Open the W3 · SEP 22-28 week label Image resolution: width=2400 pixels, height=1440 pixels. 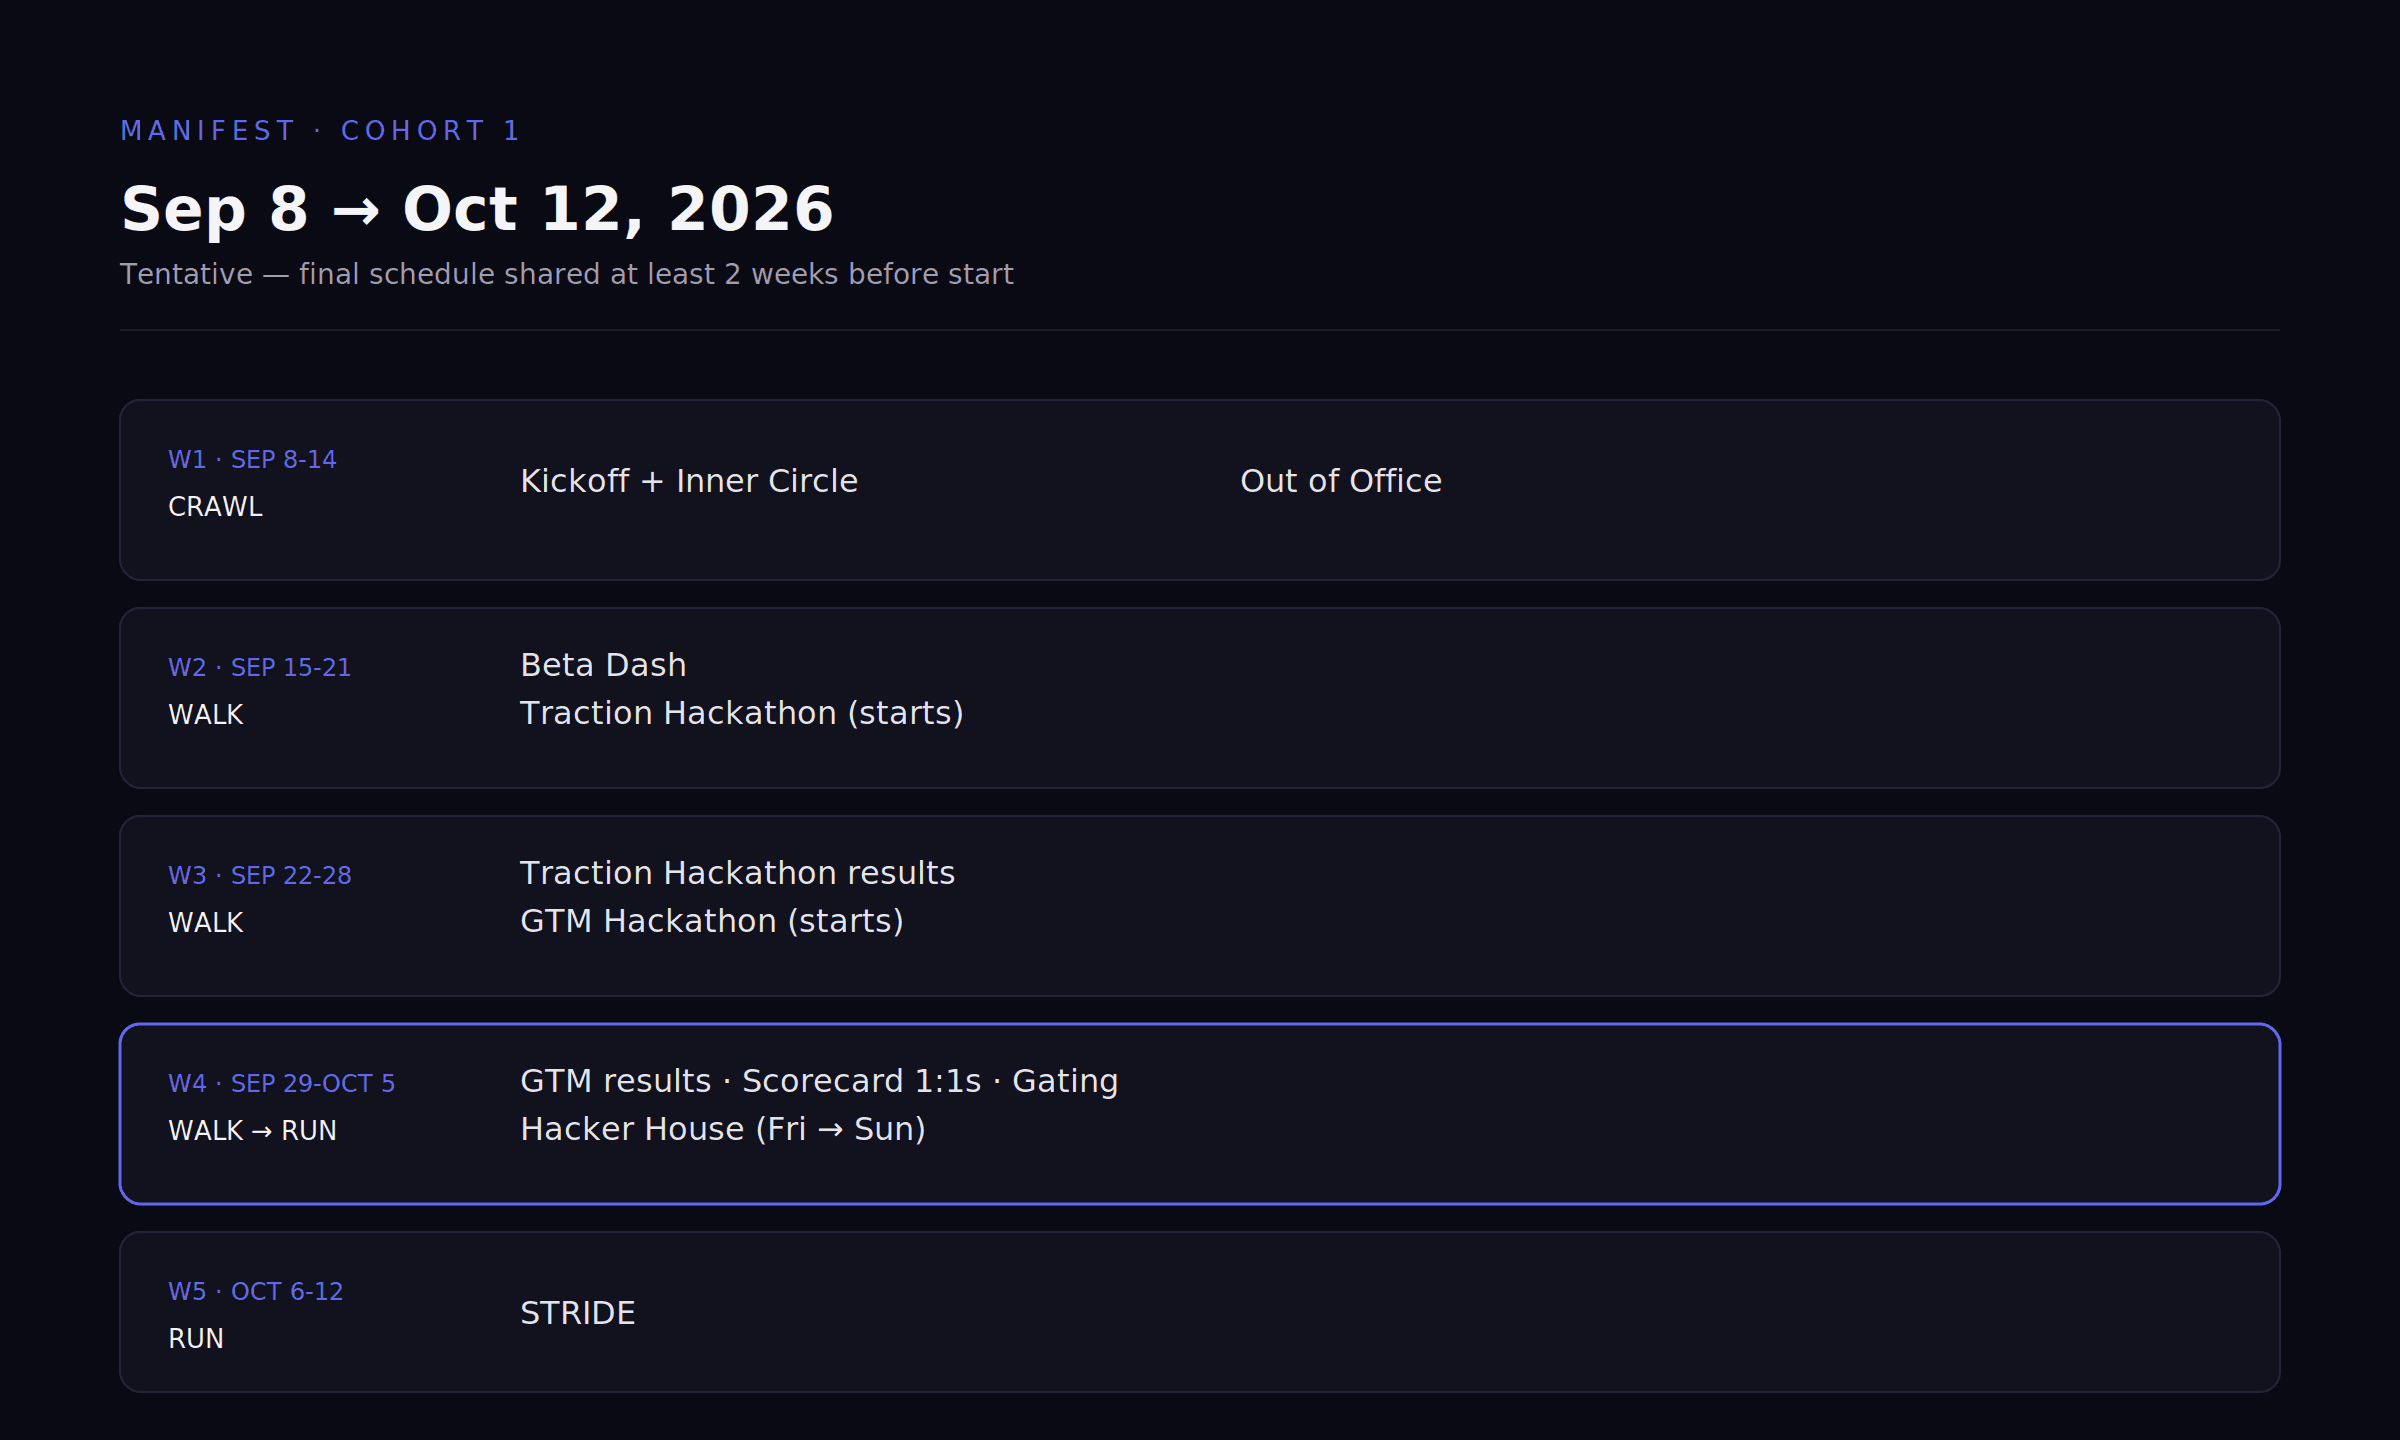[x=260, y=876]
